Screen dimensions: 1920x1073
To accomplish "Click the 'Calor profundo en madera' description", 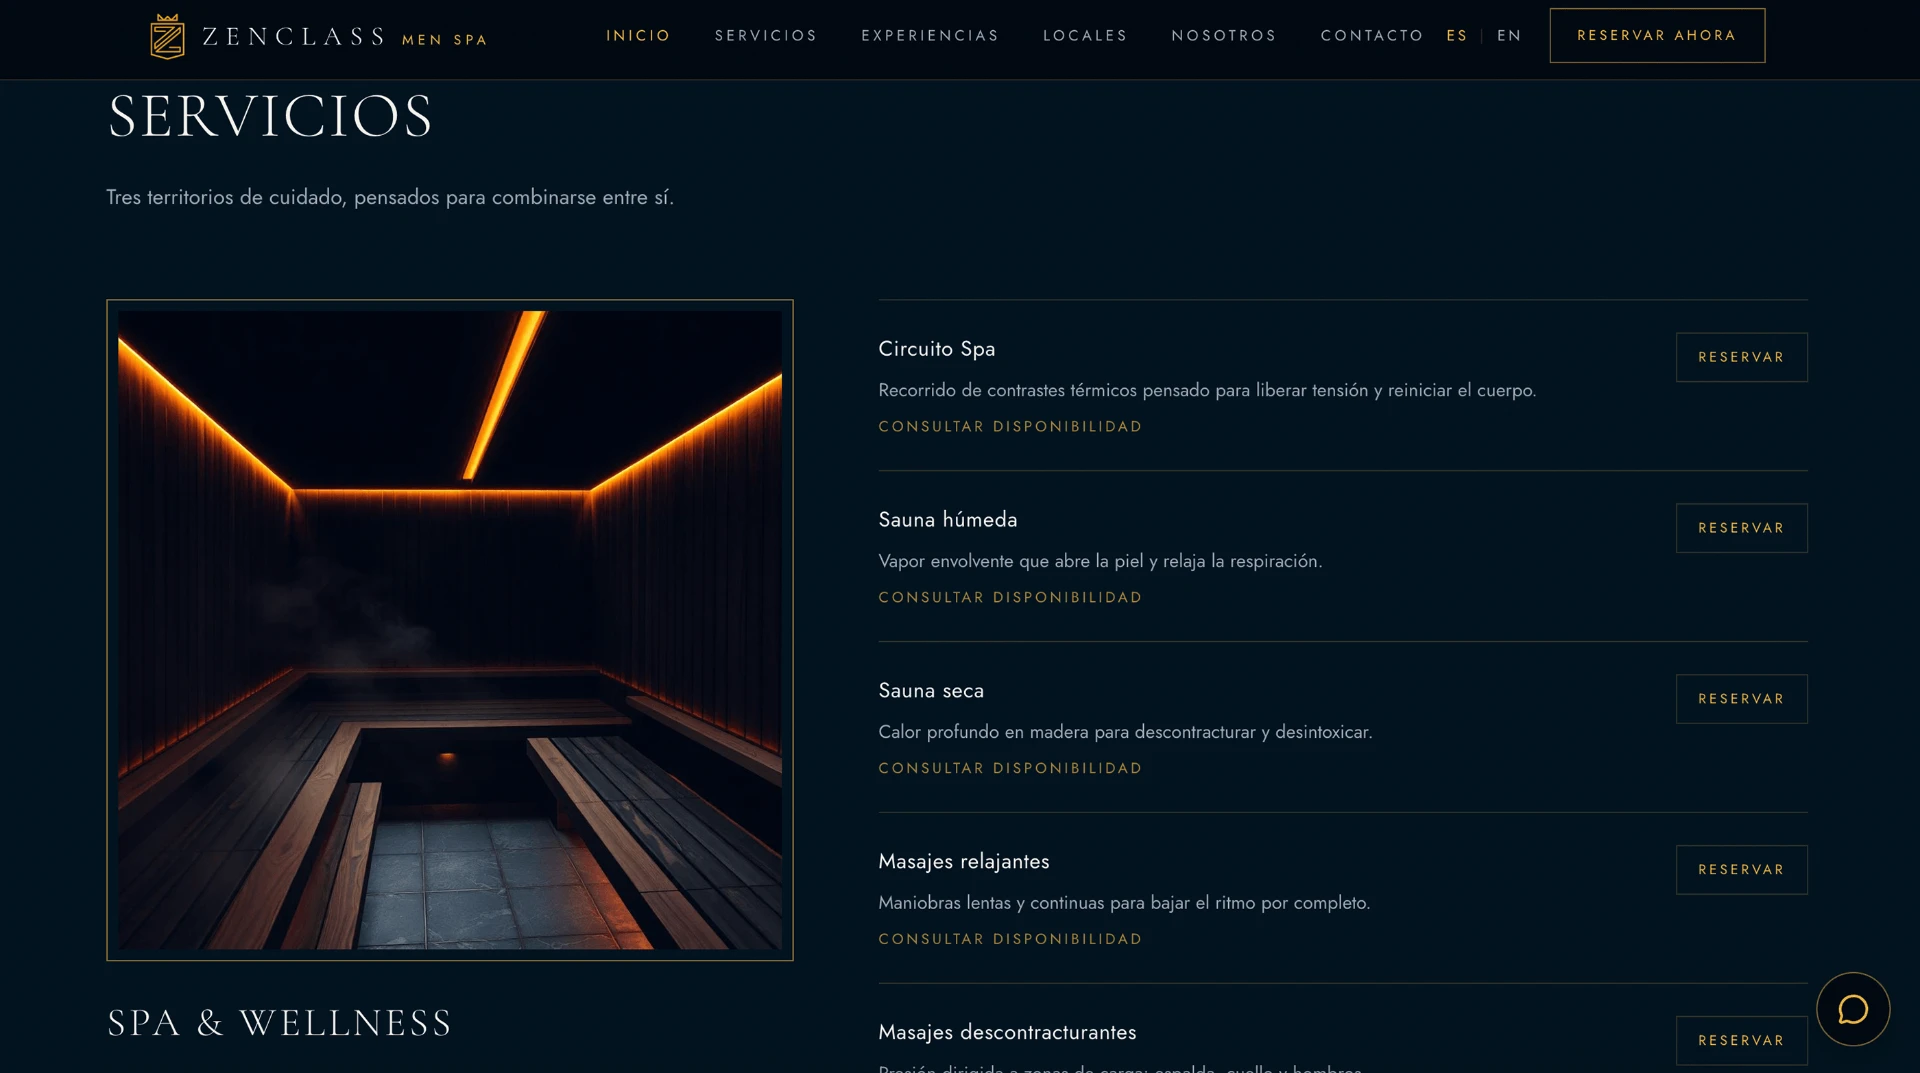I will pos(1125,732).
